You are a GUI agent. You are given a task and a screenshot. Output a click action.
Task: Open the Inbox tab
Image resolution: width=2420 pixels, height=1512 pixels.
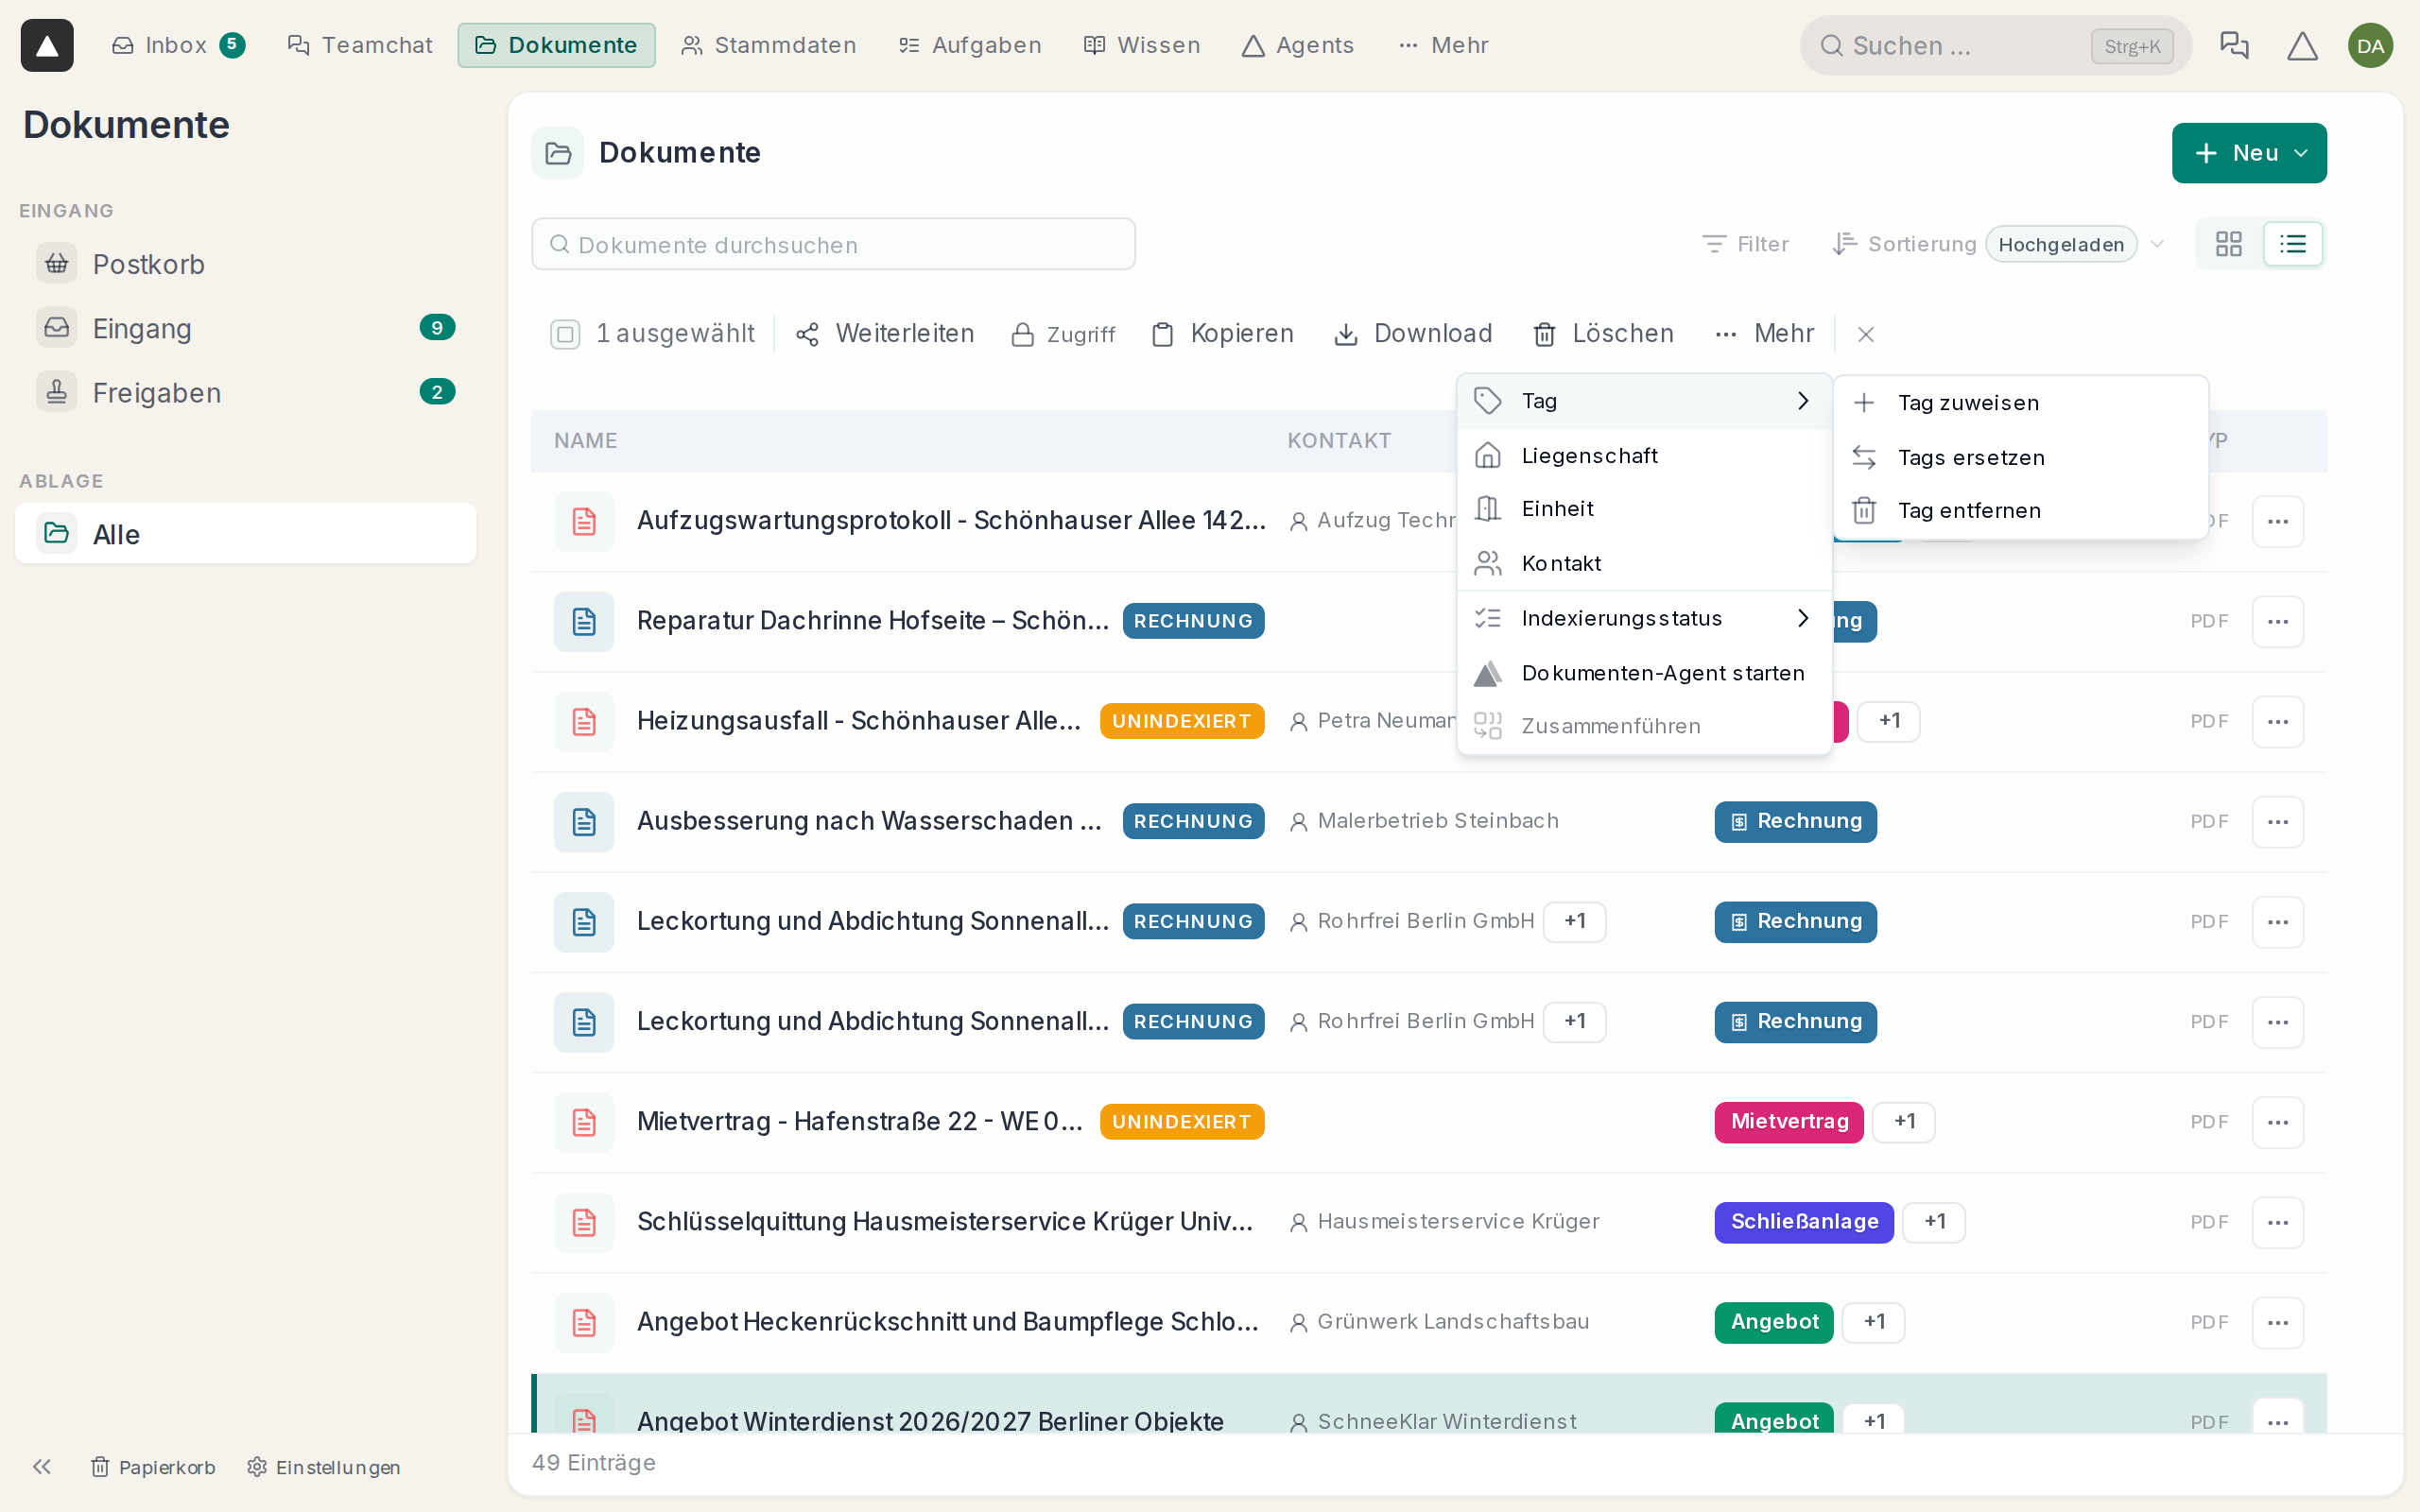pyautogui.click(x=178, y=45)
